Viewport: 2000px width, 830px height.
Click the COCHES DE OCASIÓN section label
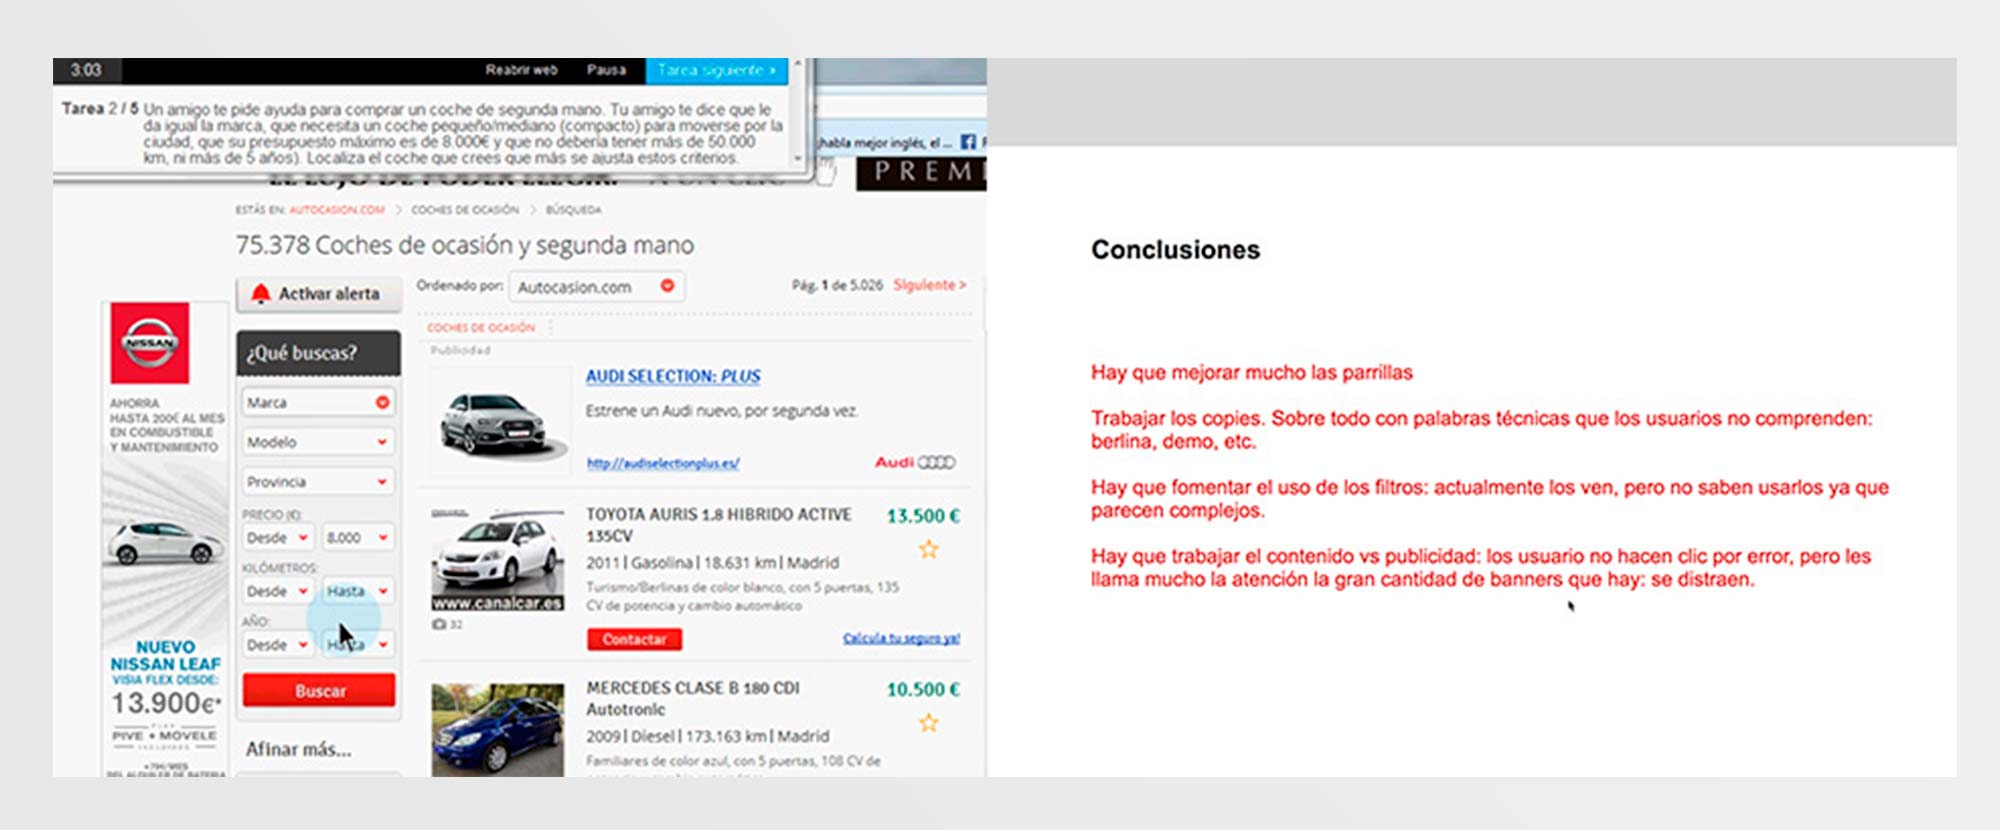[x=481, y=328]
